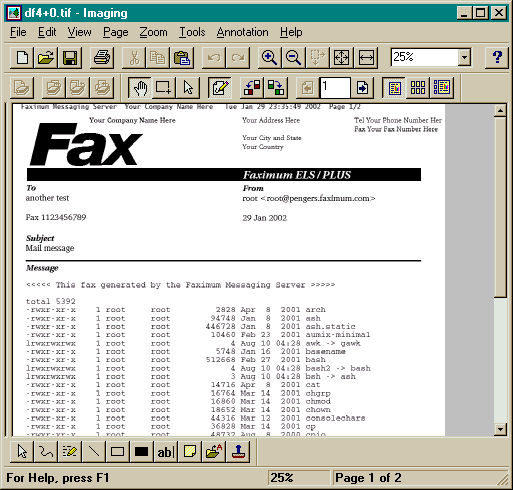Click the vertical scrollbar down arrow

coord(500,429)
